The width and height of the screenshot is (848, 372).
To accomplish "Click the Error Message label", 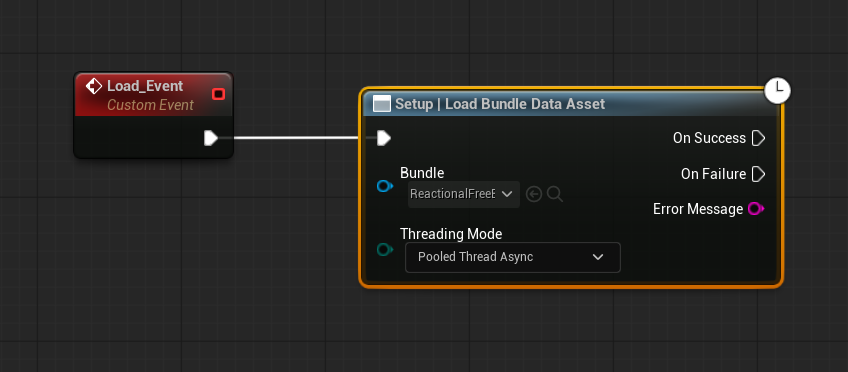I will [698, 209].
